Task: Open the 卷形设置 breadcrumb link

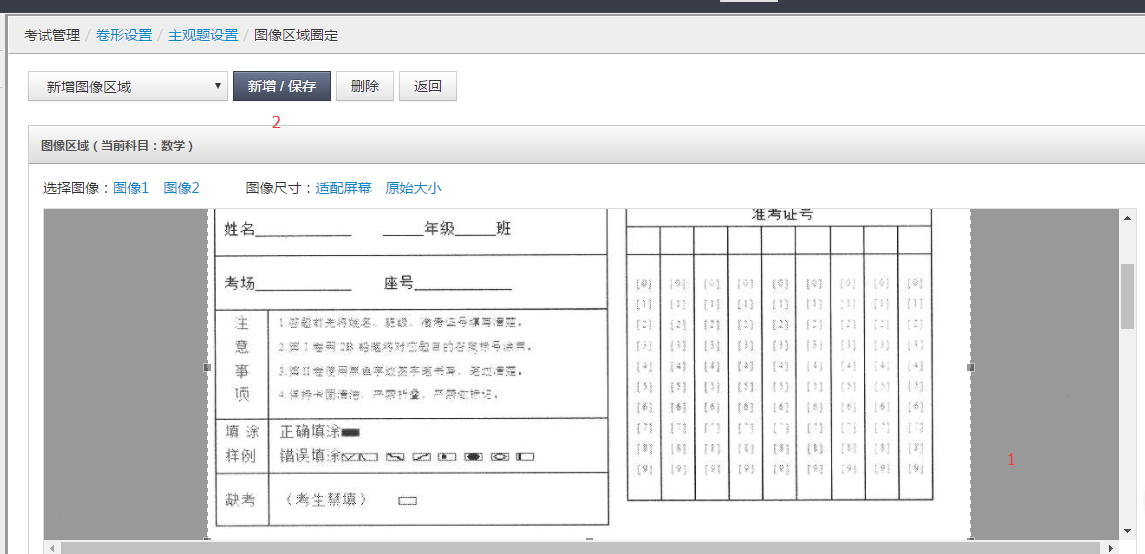Action: coord(124,35)
